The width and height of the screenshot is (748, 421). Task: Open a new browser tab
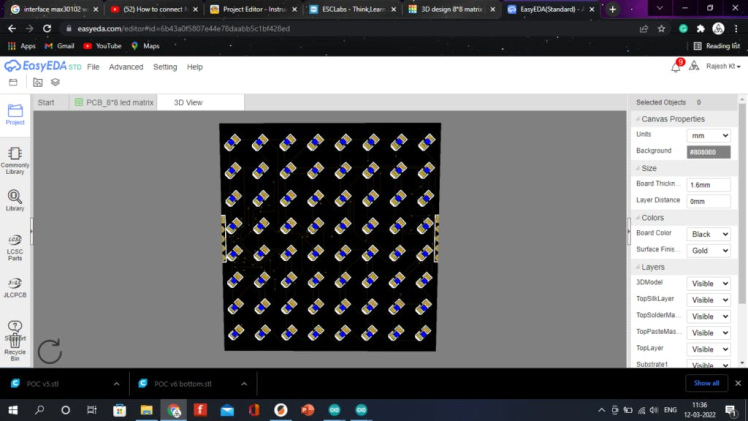click(x=613, y=9)
